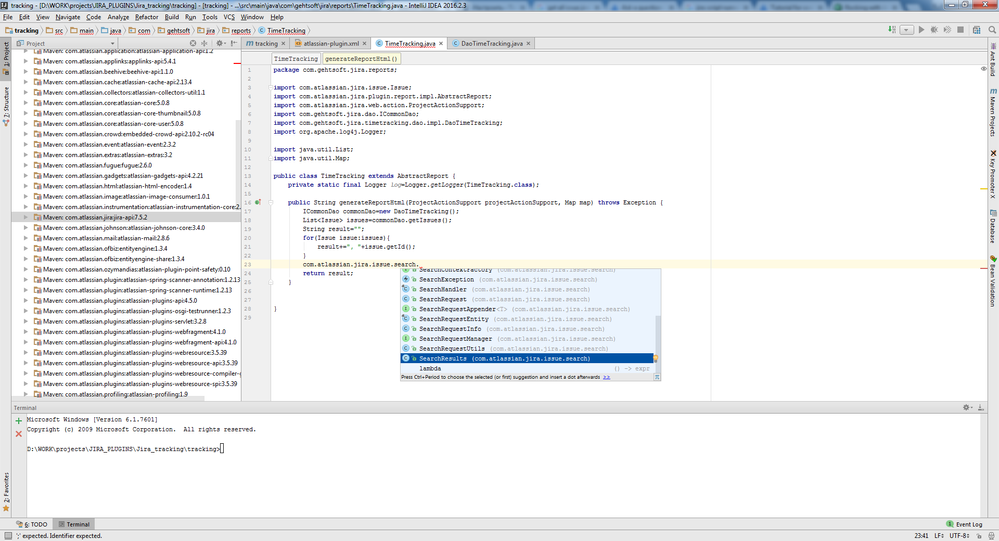Click the Collapse All icon in Project panel
This screenshot has height=541, width=999.
204,43
